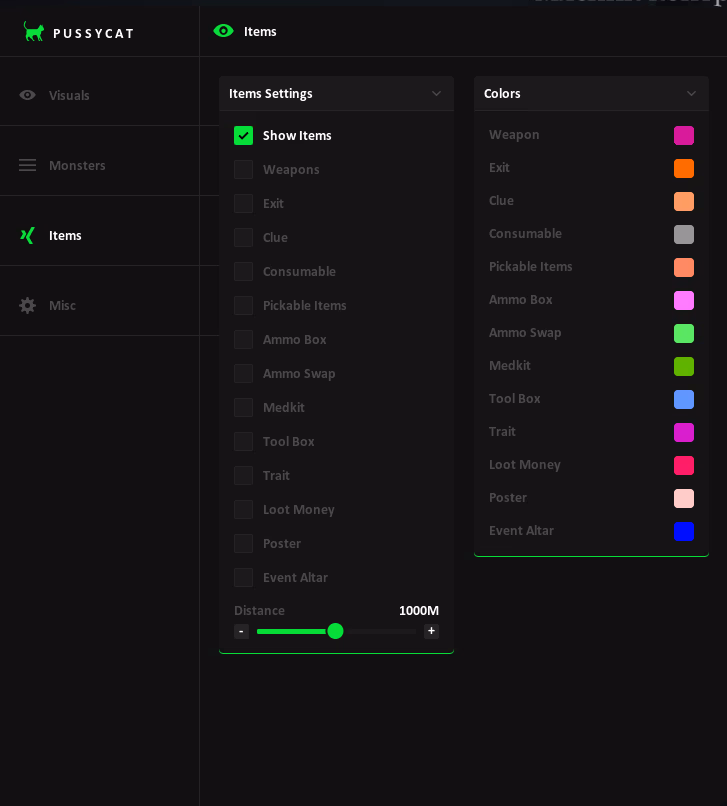Click the hamburger icon beside Monsters

28,165
